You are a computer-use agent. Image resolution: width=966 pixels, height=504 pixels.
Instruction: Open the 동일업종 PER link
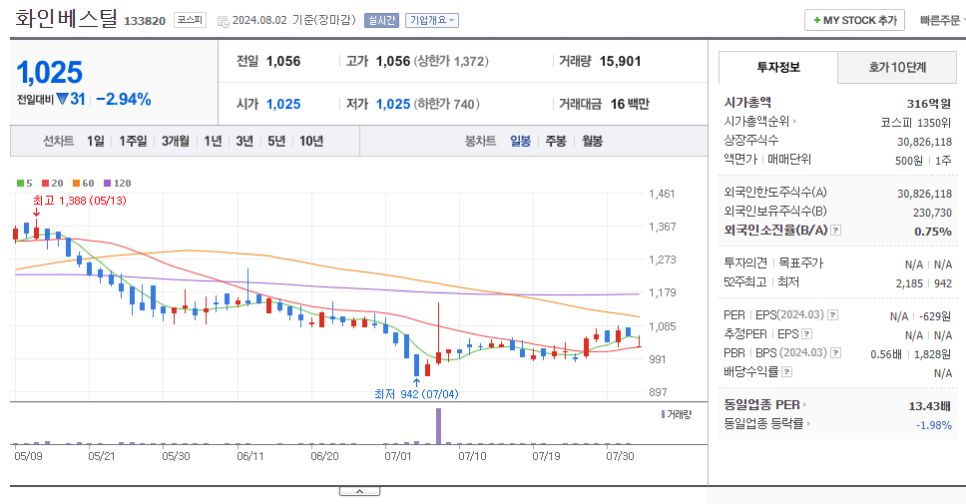coord(762,405)
